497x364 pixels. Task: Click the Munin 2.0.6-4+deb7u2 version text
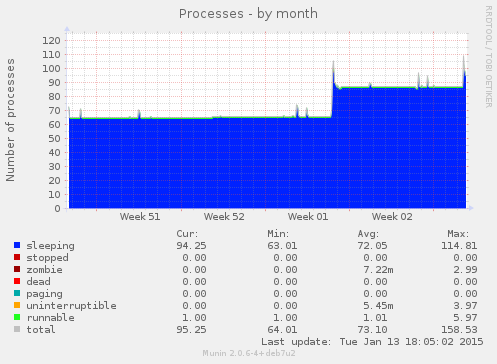point(249,353)
